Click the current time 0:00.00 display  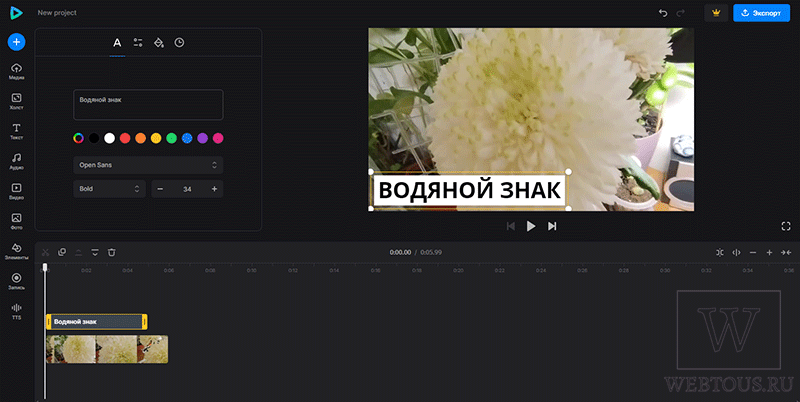point(400,252)
